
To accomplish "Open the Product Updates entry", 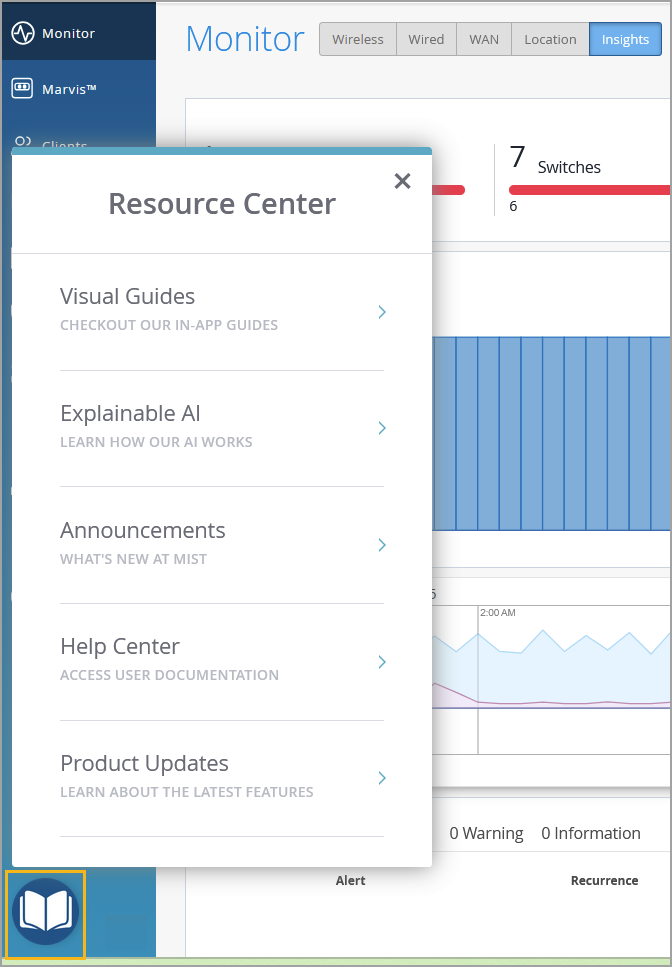I will coord(144,764).
